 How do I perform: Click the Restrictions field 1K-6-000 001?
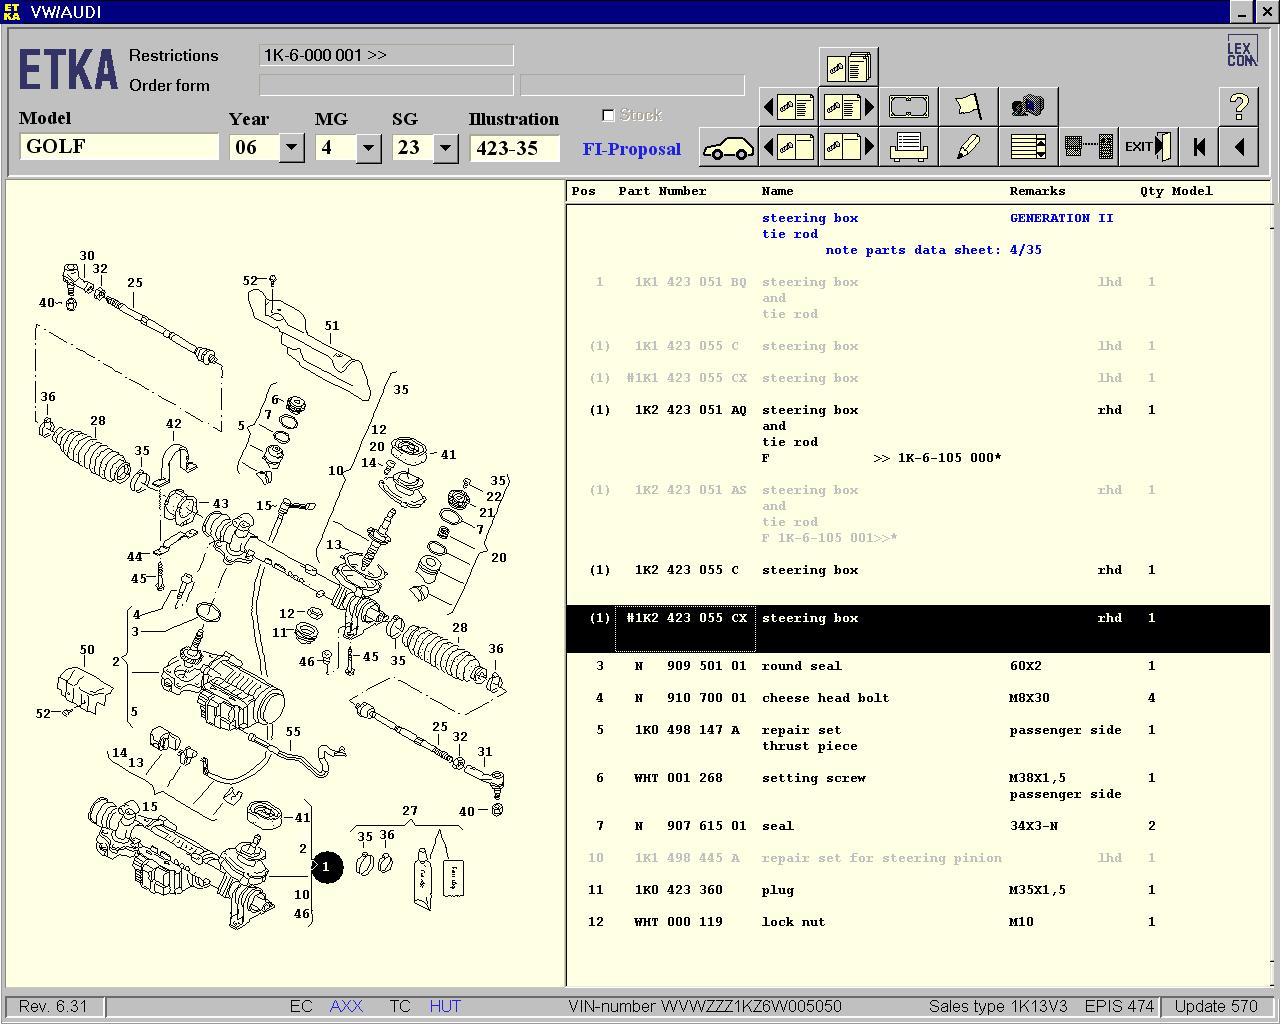[386, 55]
